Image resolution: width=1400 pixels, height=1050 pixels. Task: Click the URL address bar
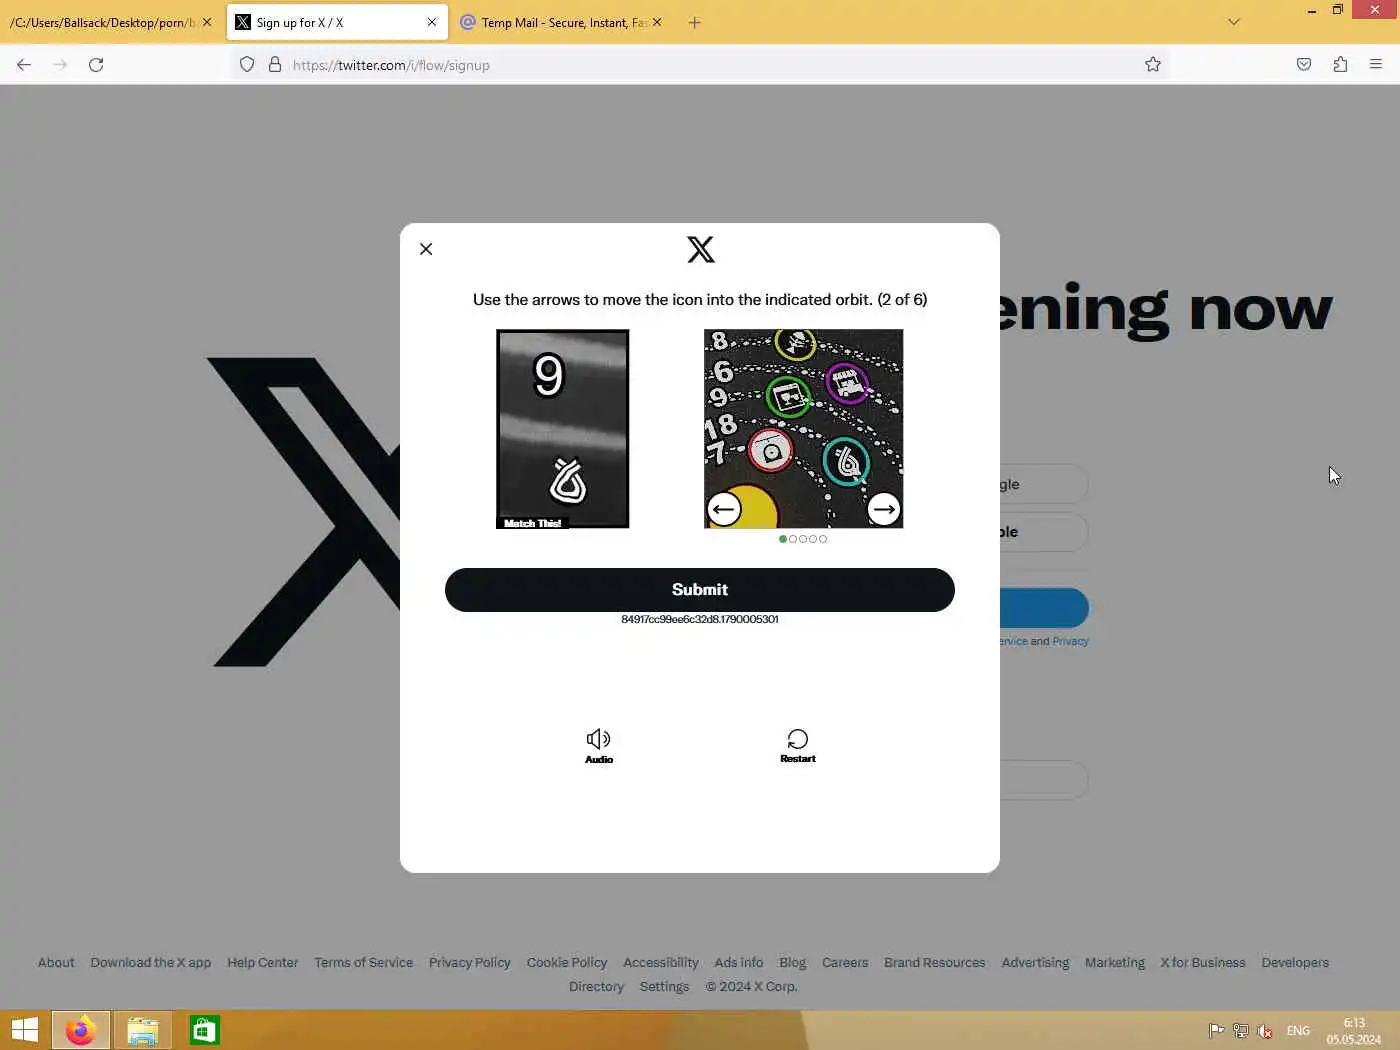pos(700,65)
